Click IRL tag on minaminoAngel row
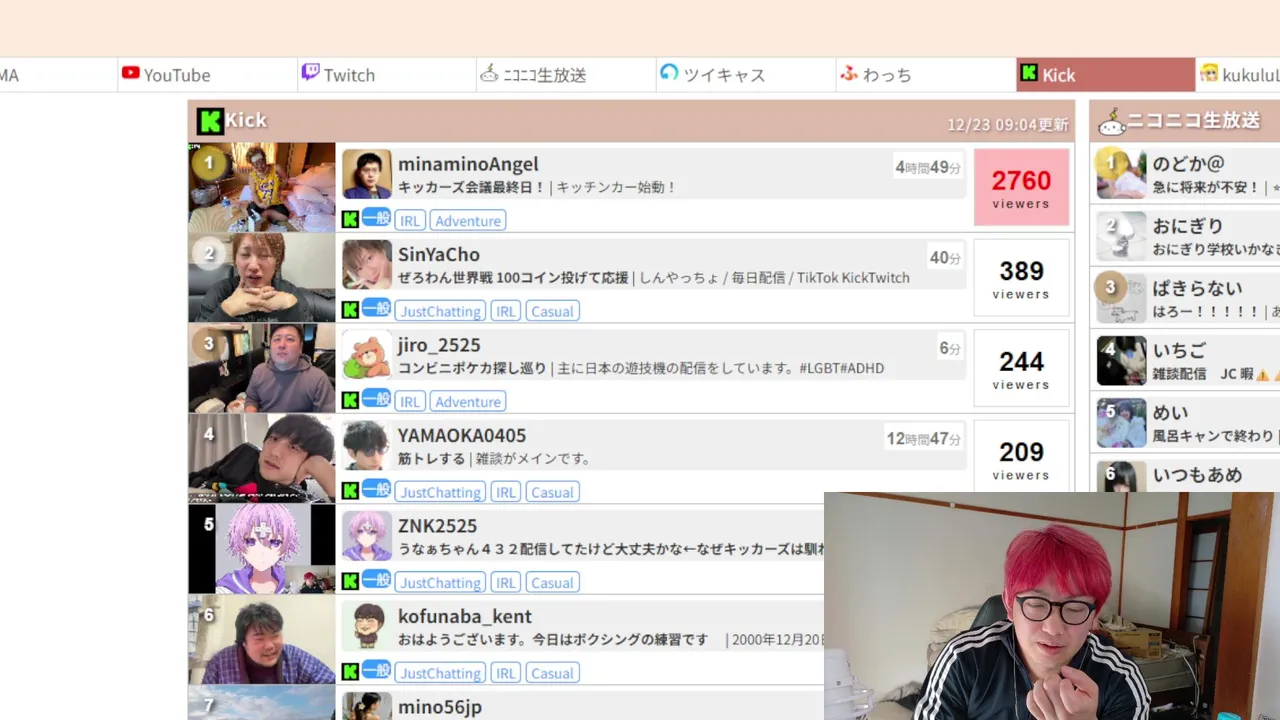The width and height of the screenshot is (1280, 720). pos(410,221)
